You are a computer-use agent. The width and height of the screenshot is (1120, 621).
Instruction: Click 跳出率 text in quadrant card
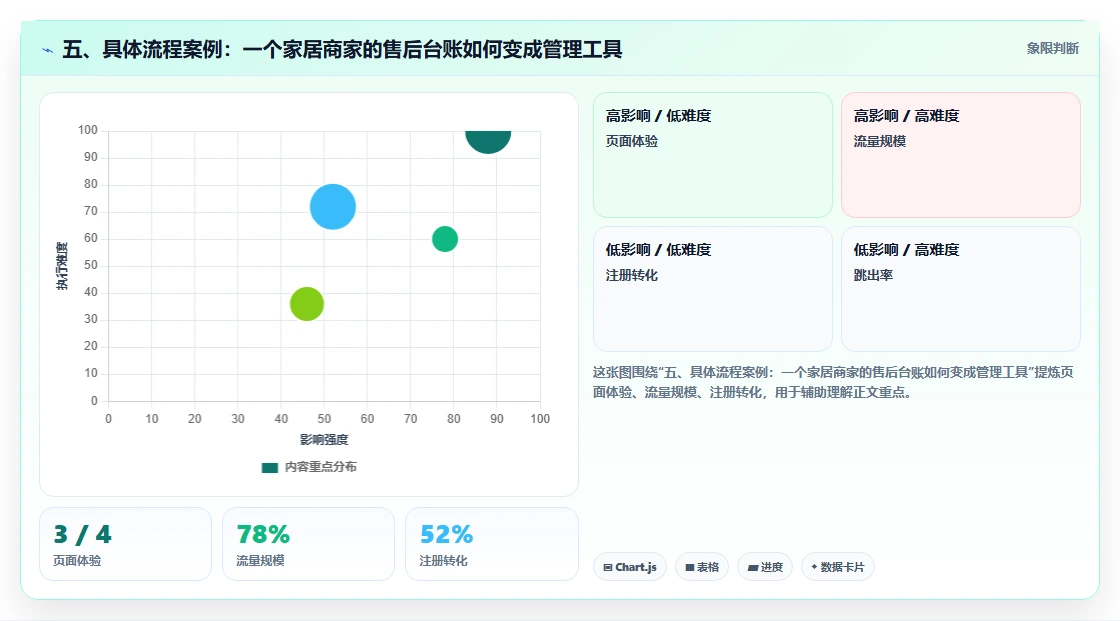pos(873,275)
